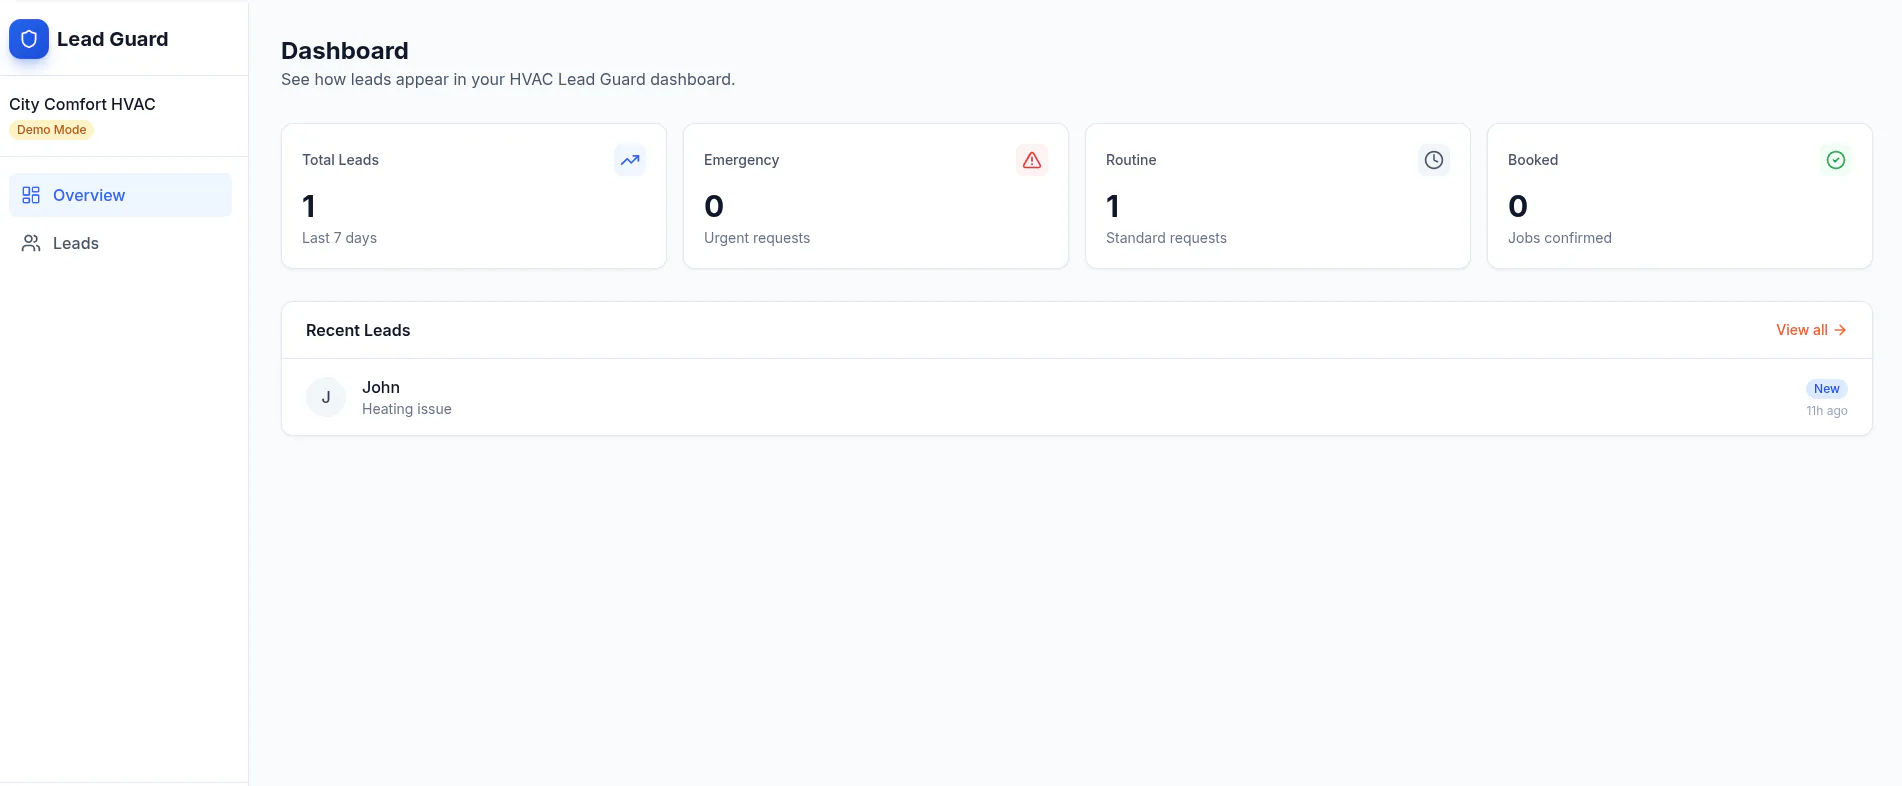Image resolution: width=1902 pixels, height=786 pixels.
Task: Click the Leads people icon in sidebar
Action: coord(31,243)
